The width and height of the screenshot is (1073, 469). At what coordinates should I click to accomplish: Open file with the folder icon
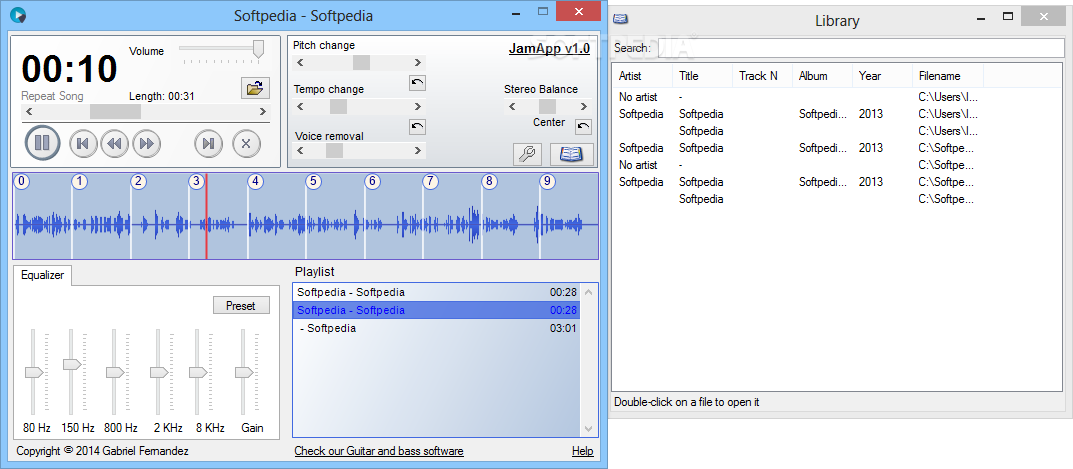[x=255, y=88]
